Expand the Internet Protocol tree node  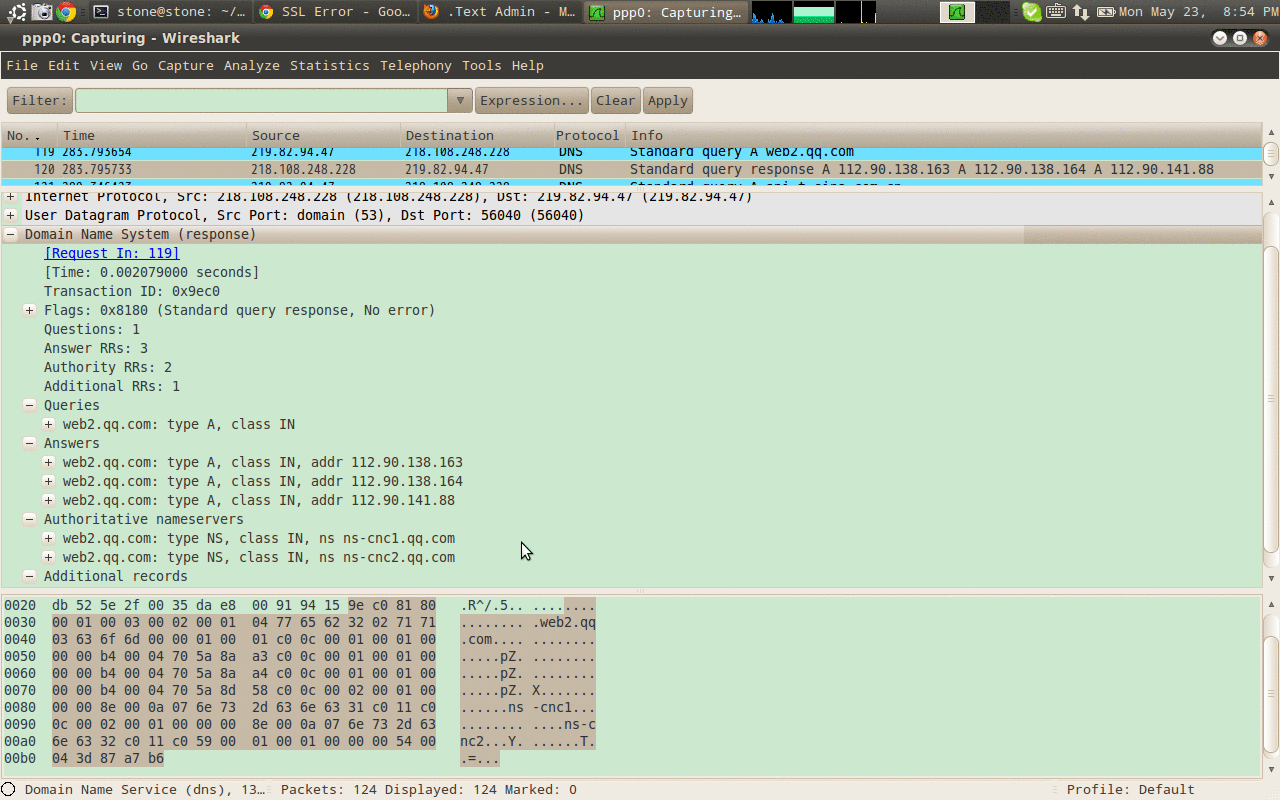[11, 197]
